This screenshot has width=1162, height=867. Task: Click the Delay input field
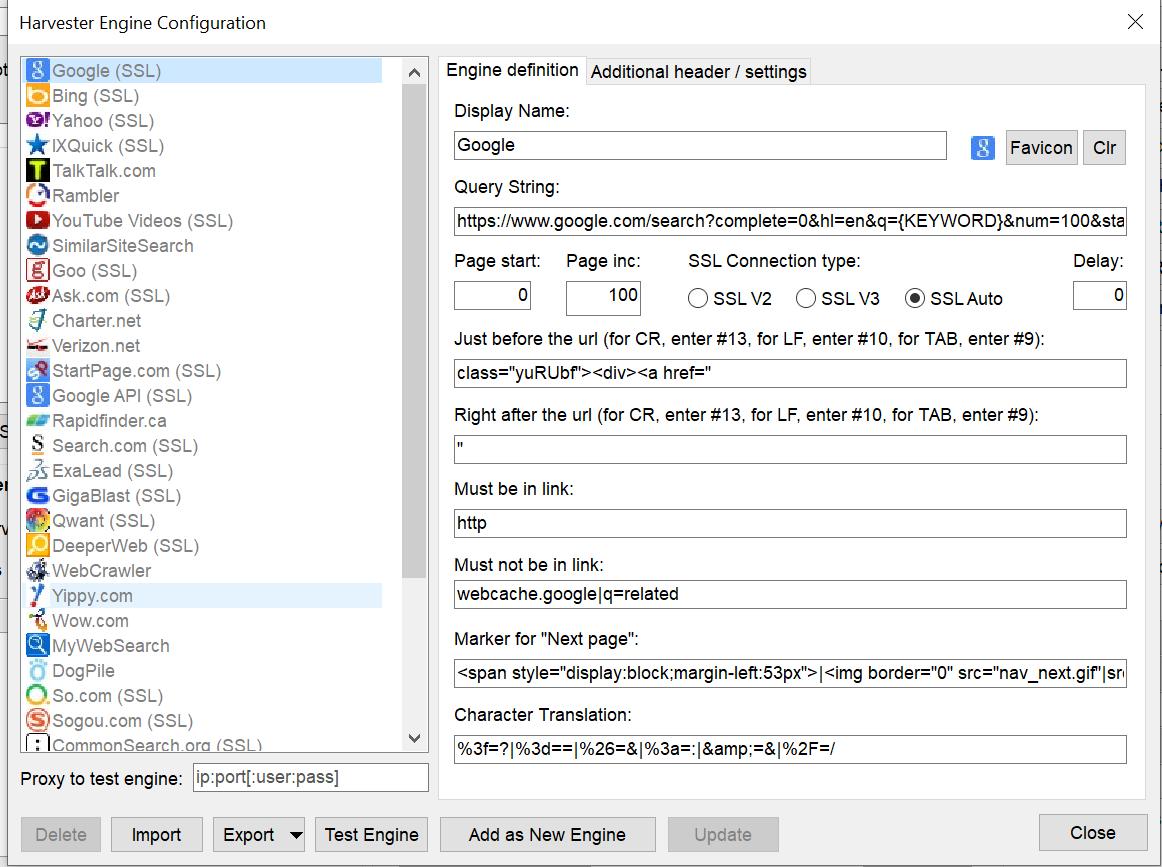pyautogui.click(x=1100, y=296)
